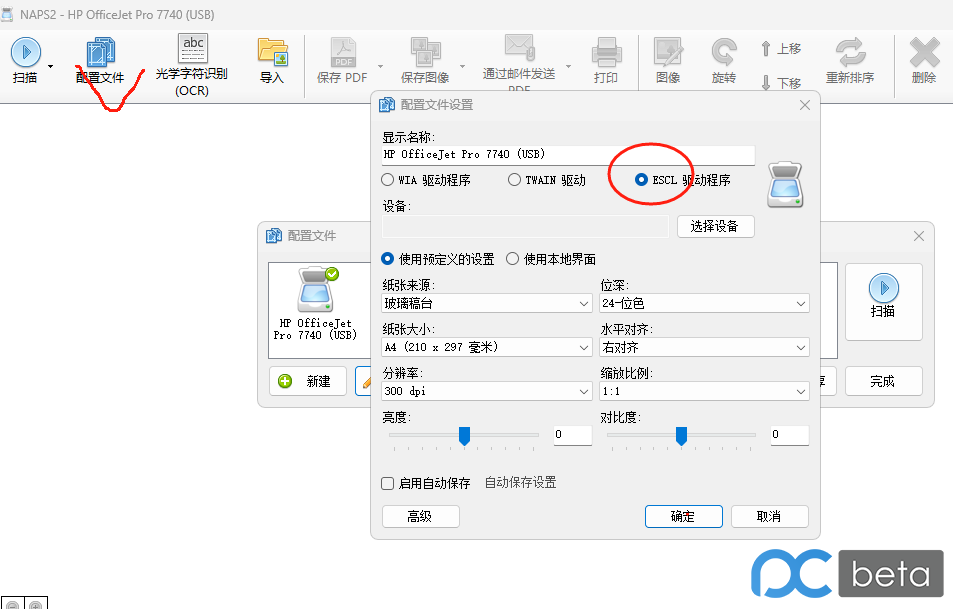Click the 选择设备 button
The height and width of the screenshot is (609, 953).
coord(715,227)
